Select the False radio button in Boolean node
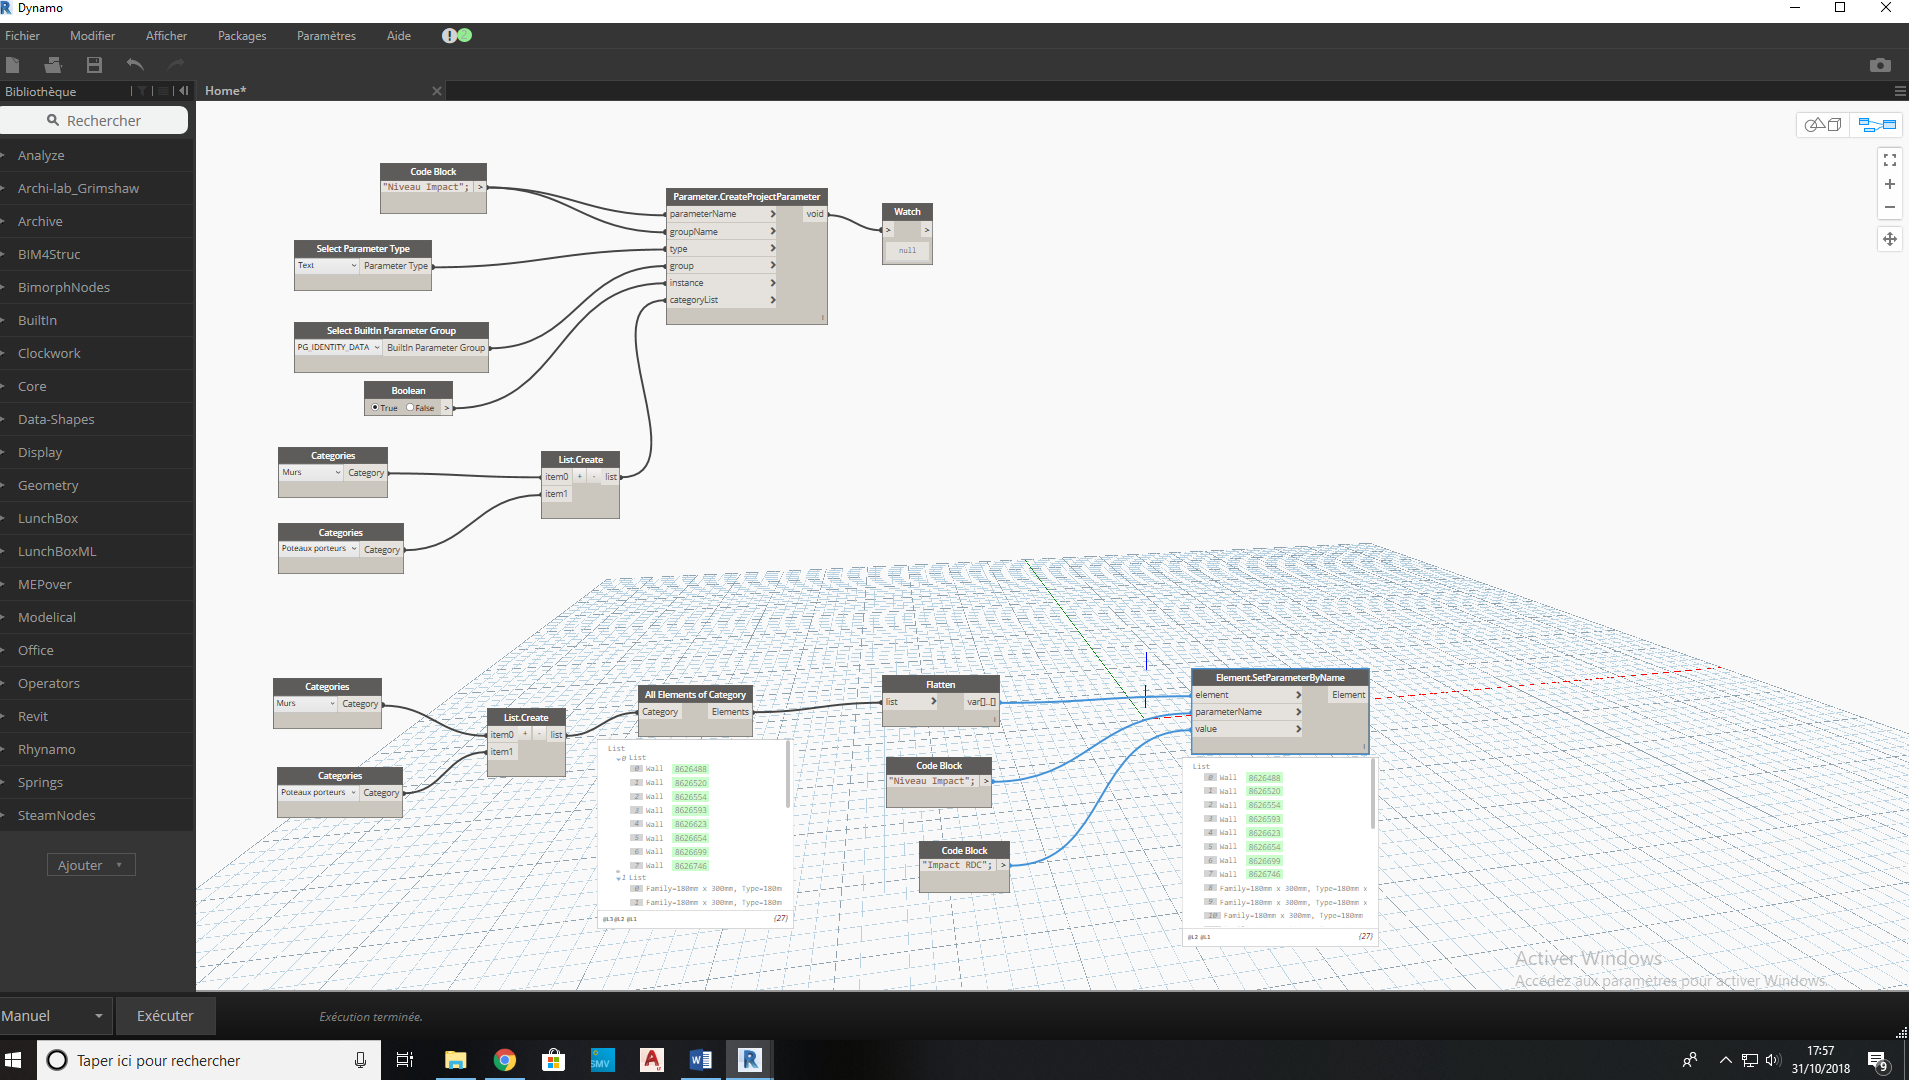The height and width of the screenshot is (1080, 1909). tap(410, 408)
